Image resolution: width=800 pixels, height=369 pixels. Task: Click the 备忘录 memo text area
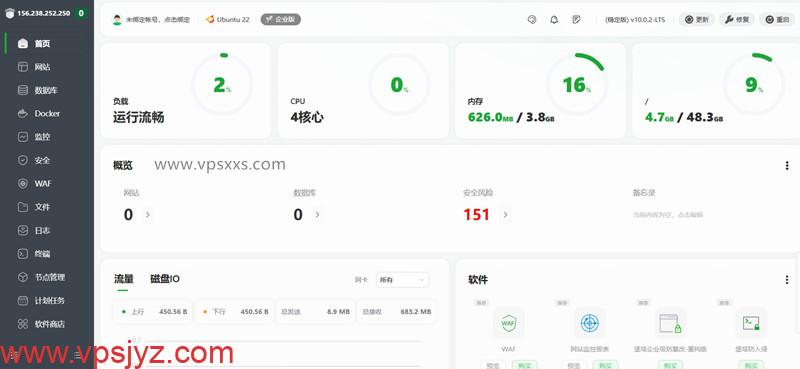pyautogui.click(x=668, y=215)
